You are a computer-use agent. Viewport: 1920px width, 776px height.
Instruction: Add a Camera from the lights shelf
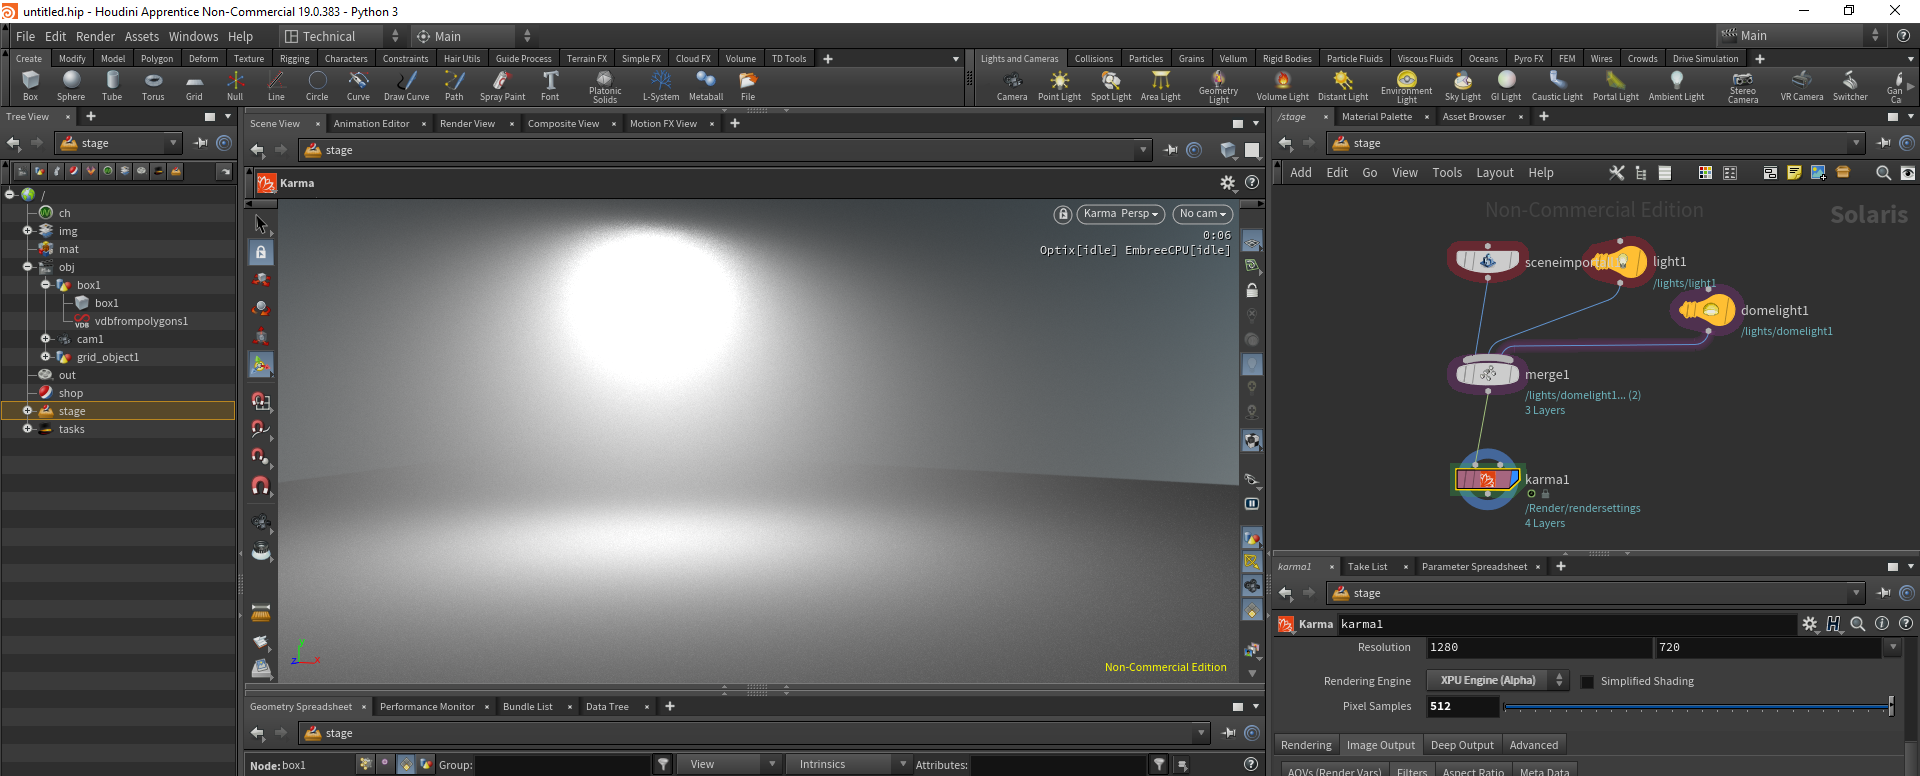click(1012, 86)
